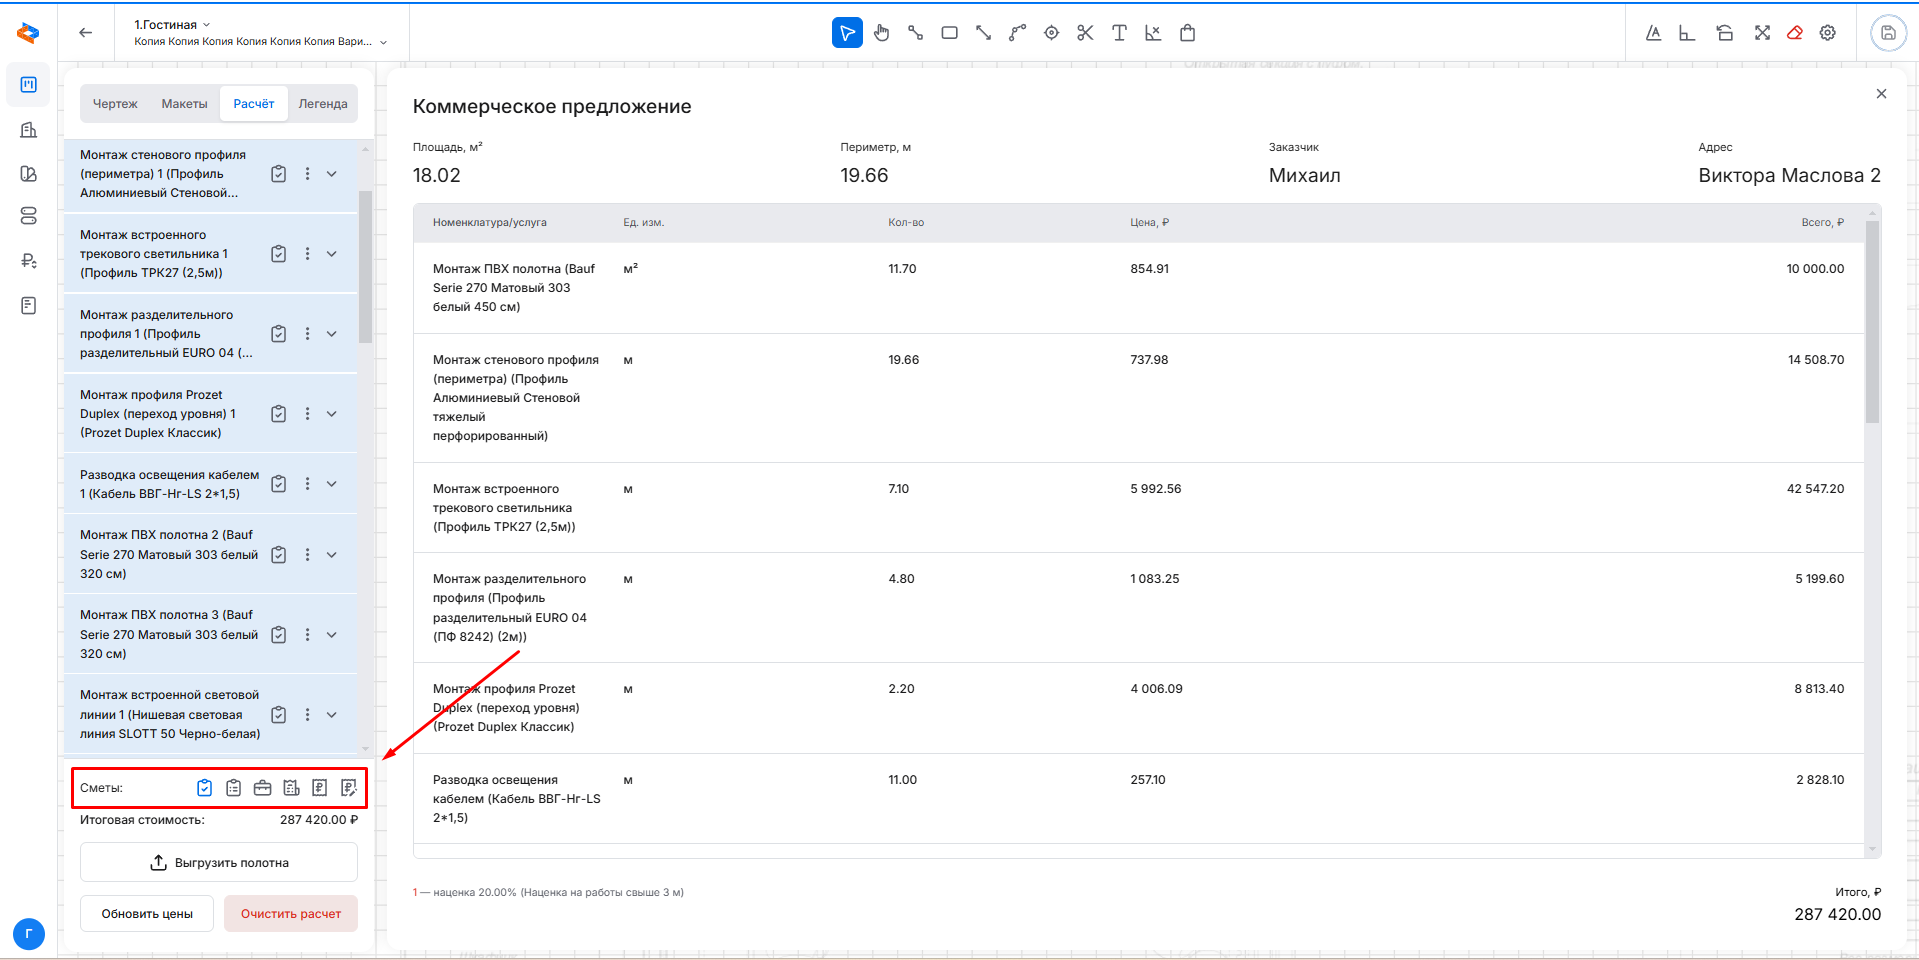Open the ruble receipt estimate with pencil
Viewport: 1919px width, 960px height.
tap(348, 788)
